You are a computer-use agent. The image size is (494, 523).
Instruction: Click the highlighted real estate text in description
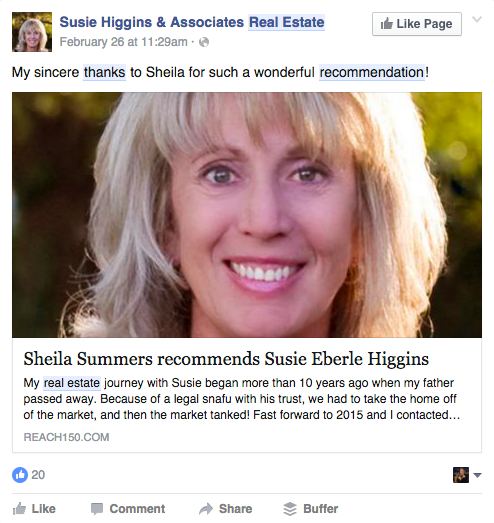point(72,383)
